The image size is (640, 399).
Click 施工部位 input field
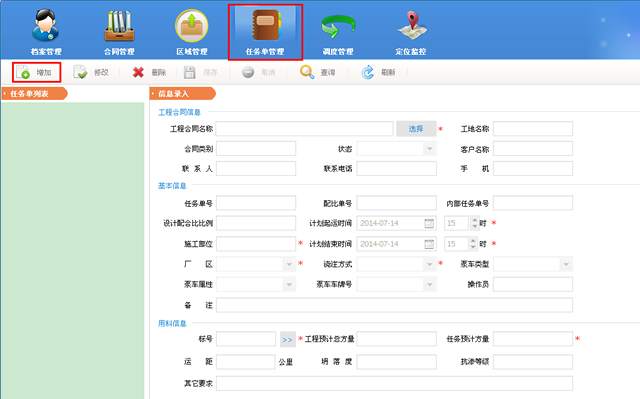[x=256, y=244]
